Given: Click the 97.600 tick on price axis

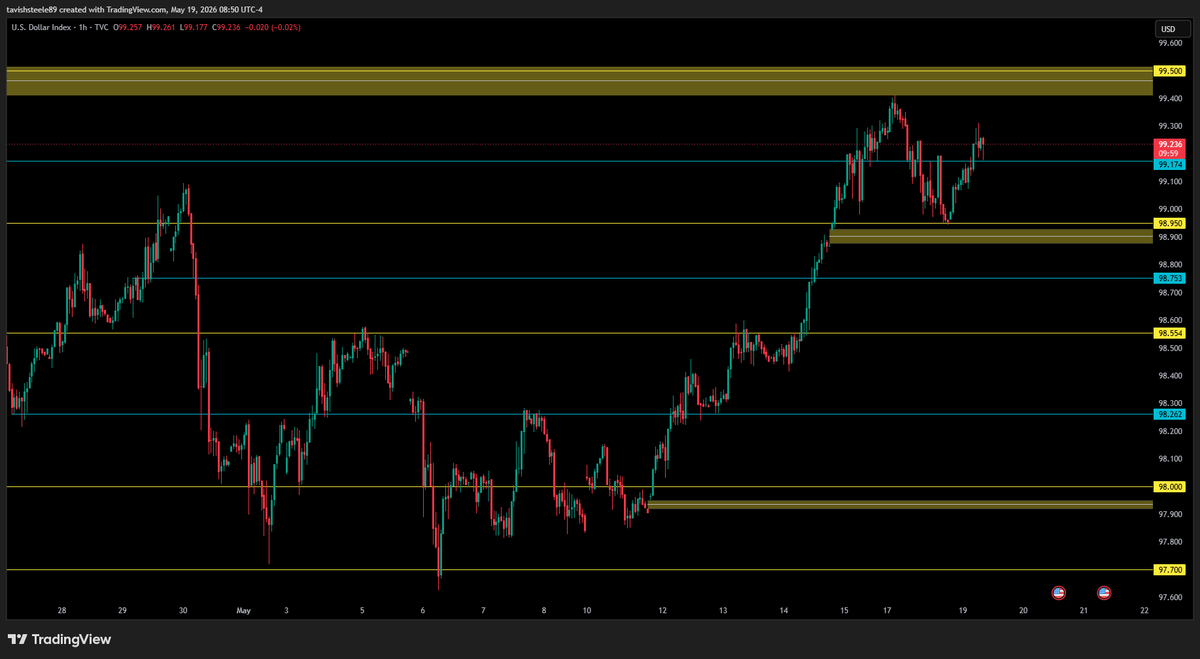Looking at the screenshot, I should point(1168,598).
